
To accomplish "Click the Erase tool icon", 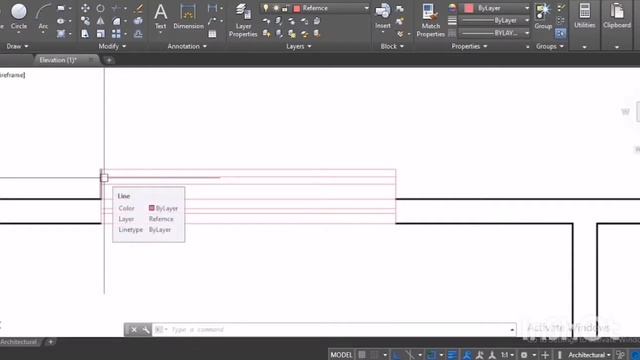I will point(138,8).
